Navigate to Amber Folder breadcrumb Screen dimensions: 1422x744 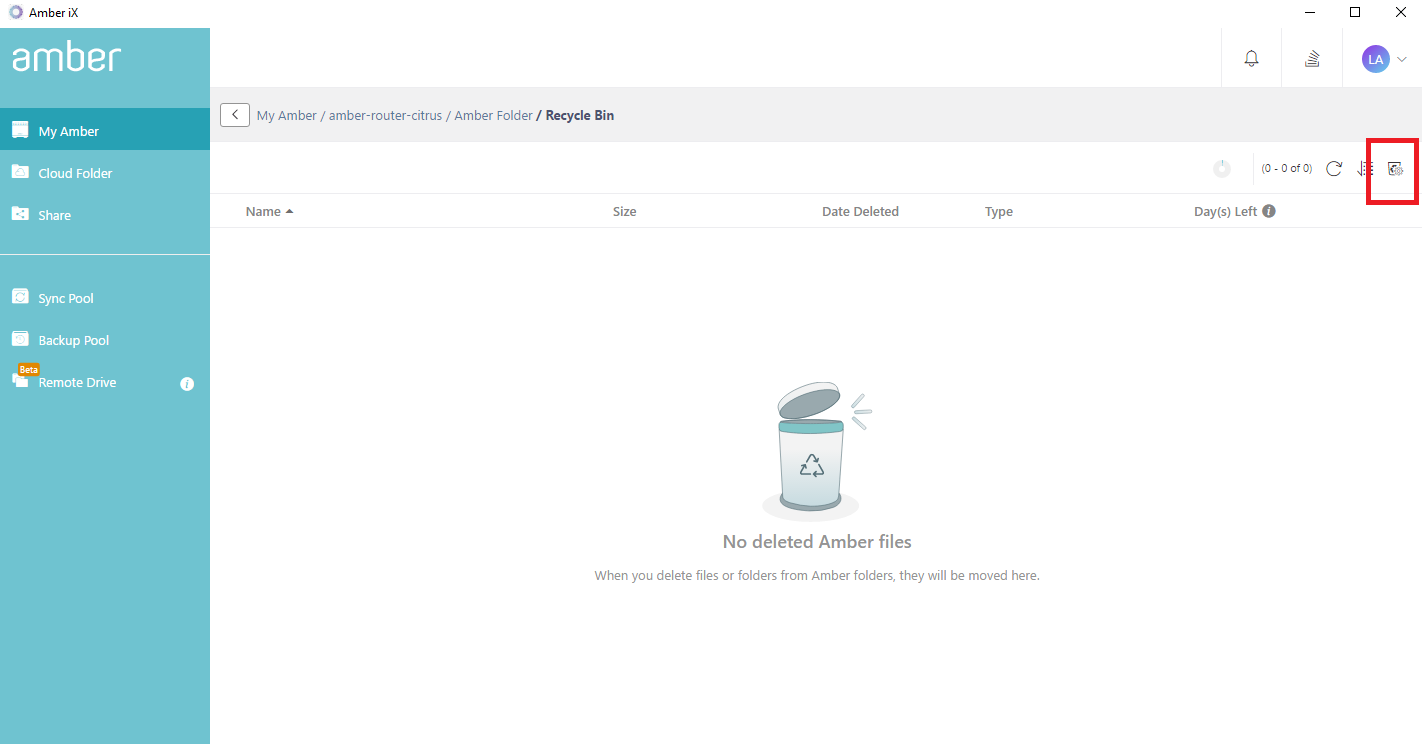click(493, 115)
